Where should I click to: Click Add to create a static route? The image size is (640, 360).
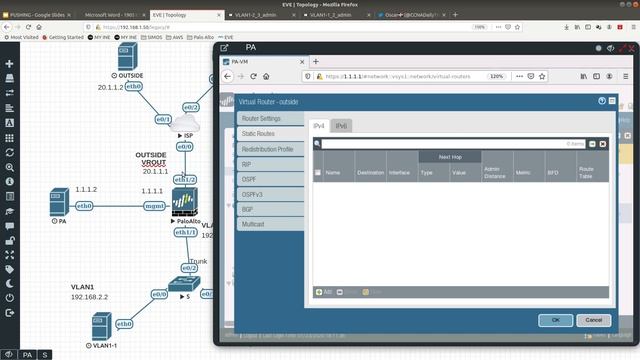point(324,292)
